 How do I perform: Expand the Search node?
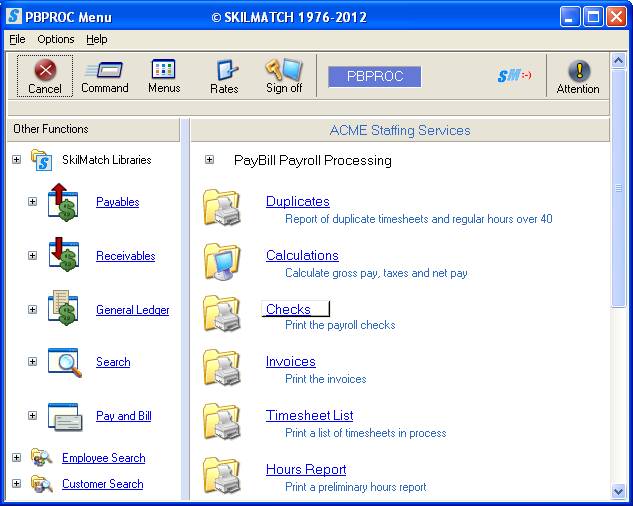click(32, 361)
